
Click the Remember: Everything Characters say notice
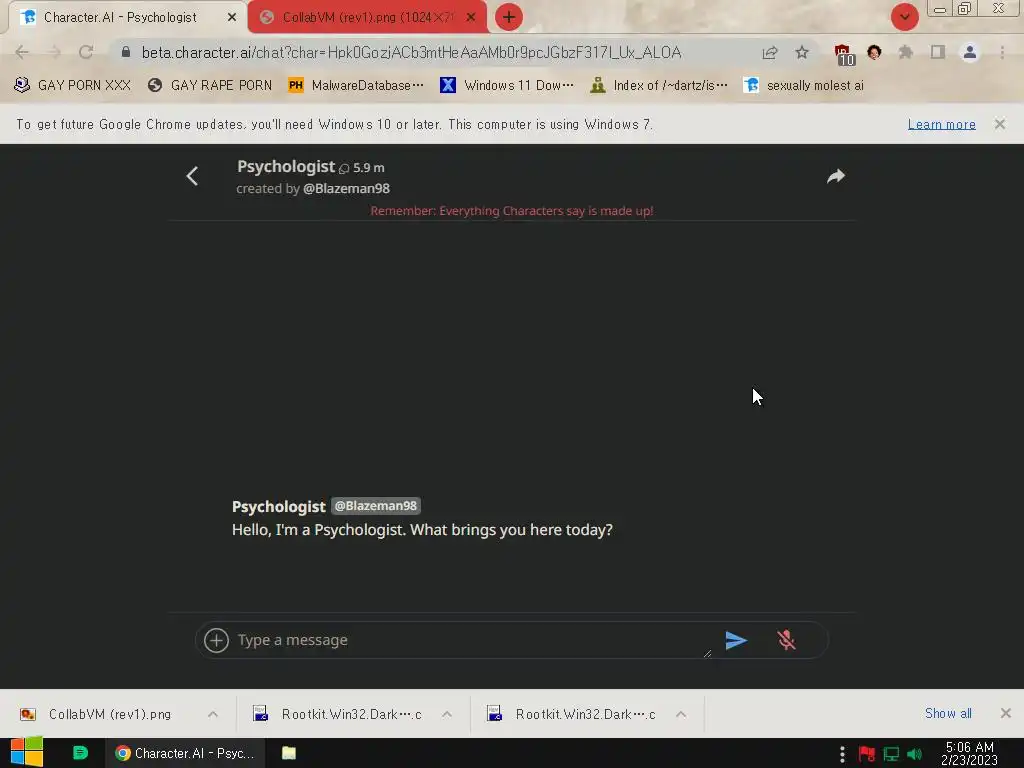point(512,211)
